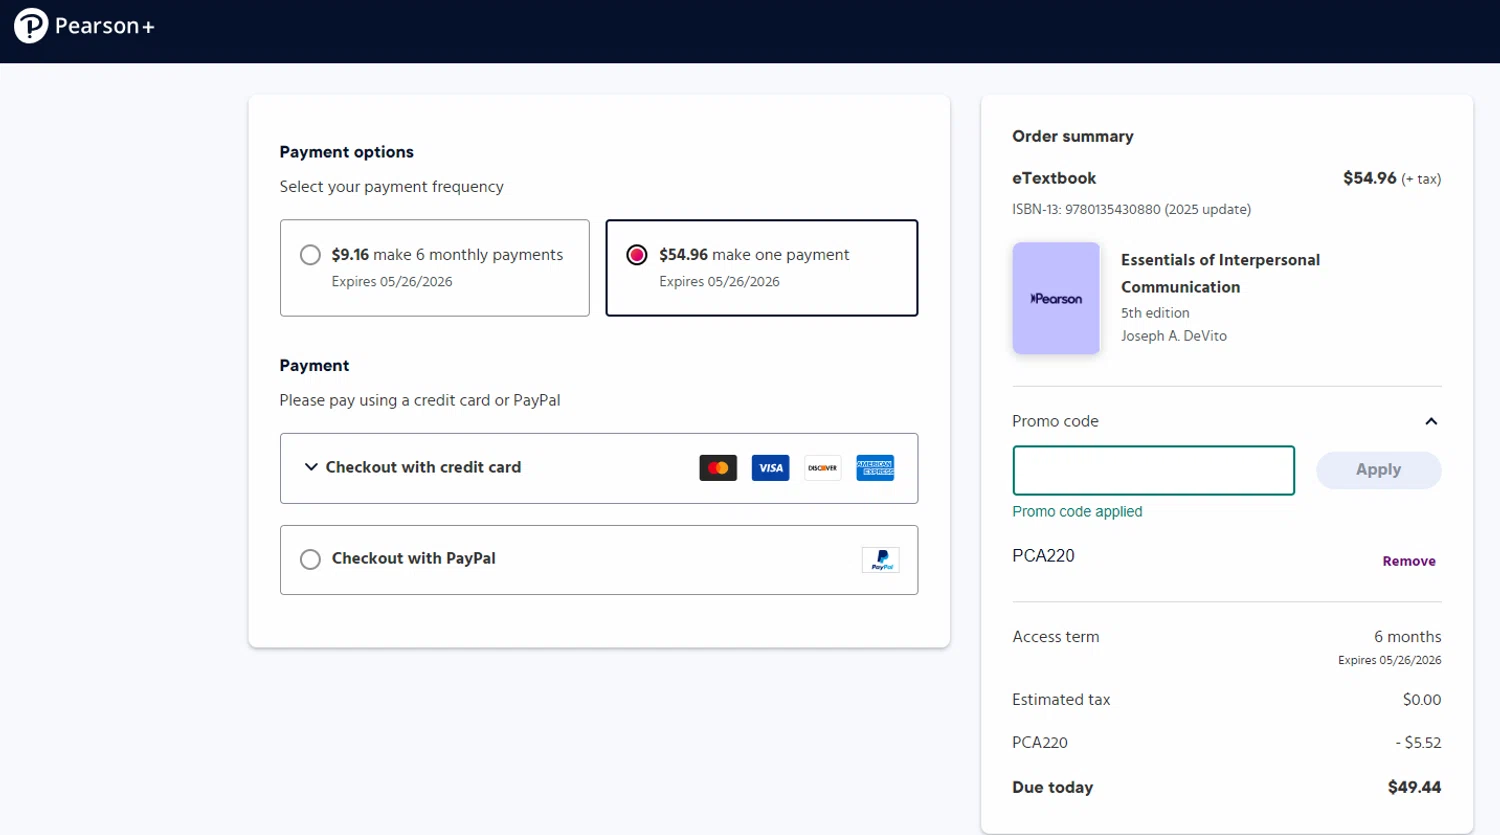Click the - $5.52 discount amount

click(x=1418, y=743)
